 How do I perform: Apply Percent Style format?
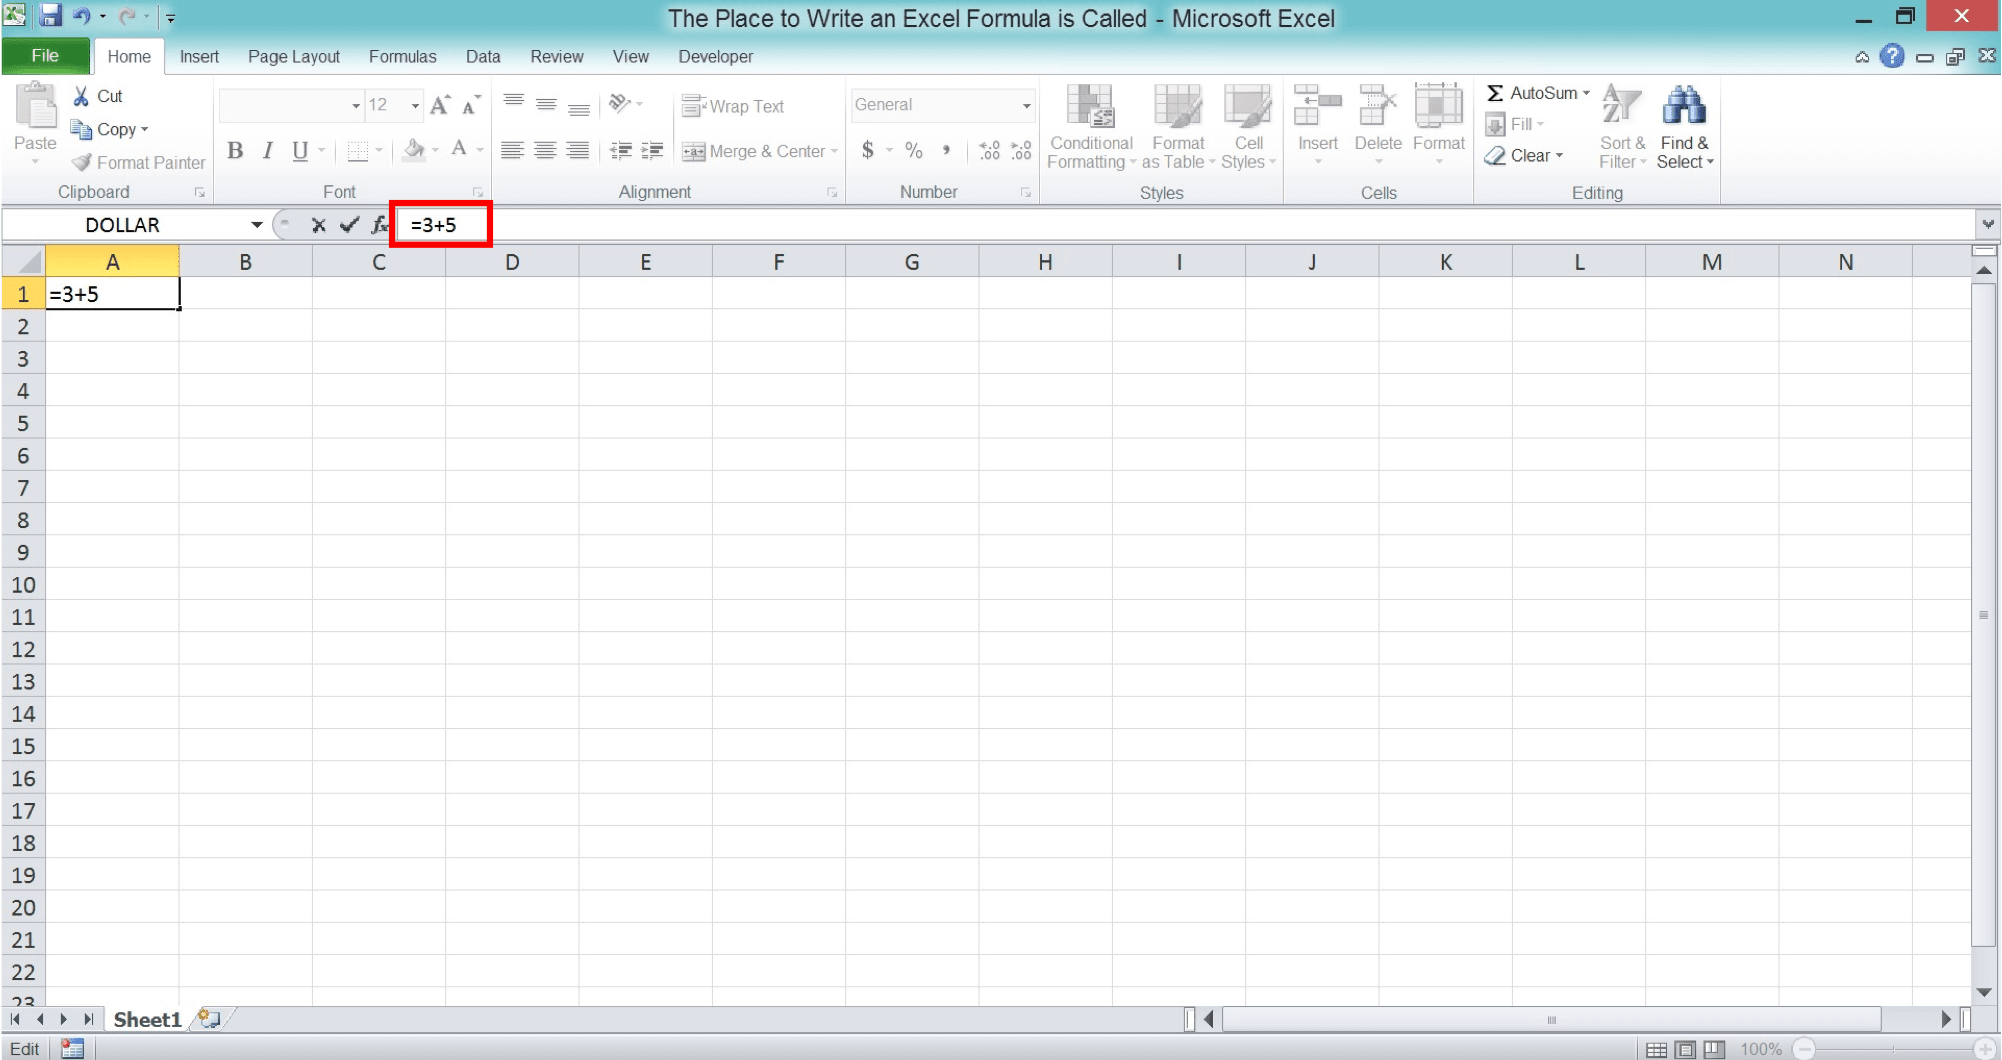[x=913, y=151]
